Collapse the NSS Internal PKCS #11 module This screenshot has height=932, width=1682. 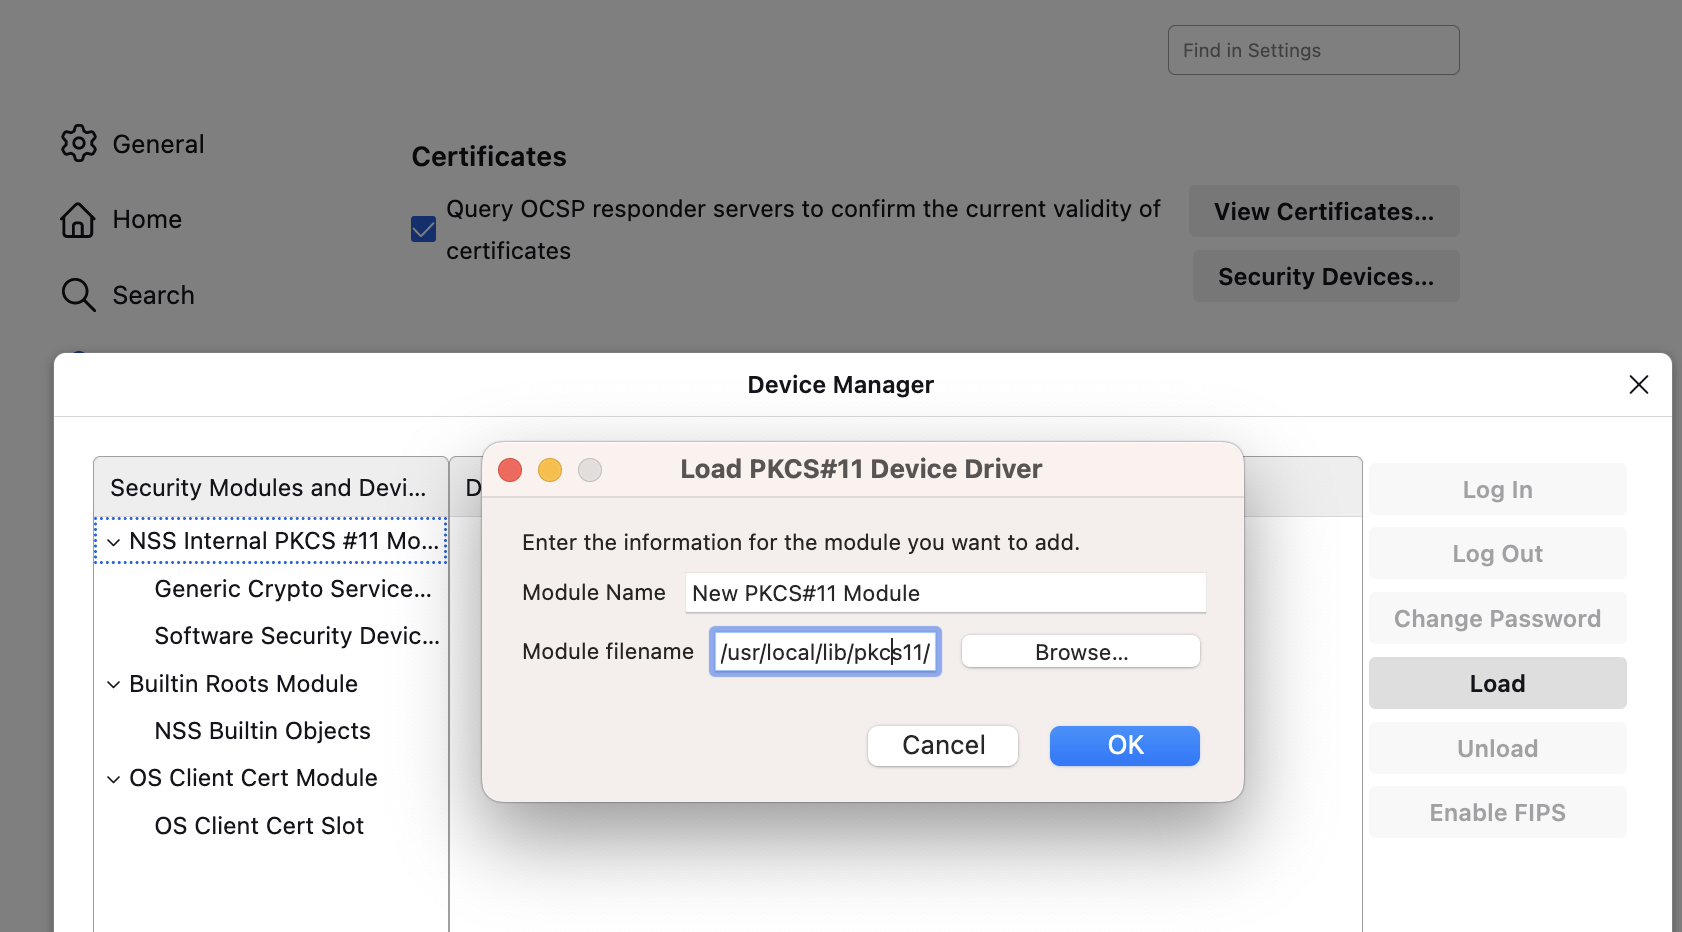coord(114,542)
